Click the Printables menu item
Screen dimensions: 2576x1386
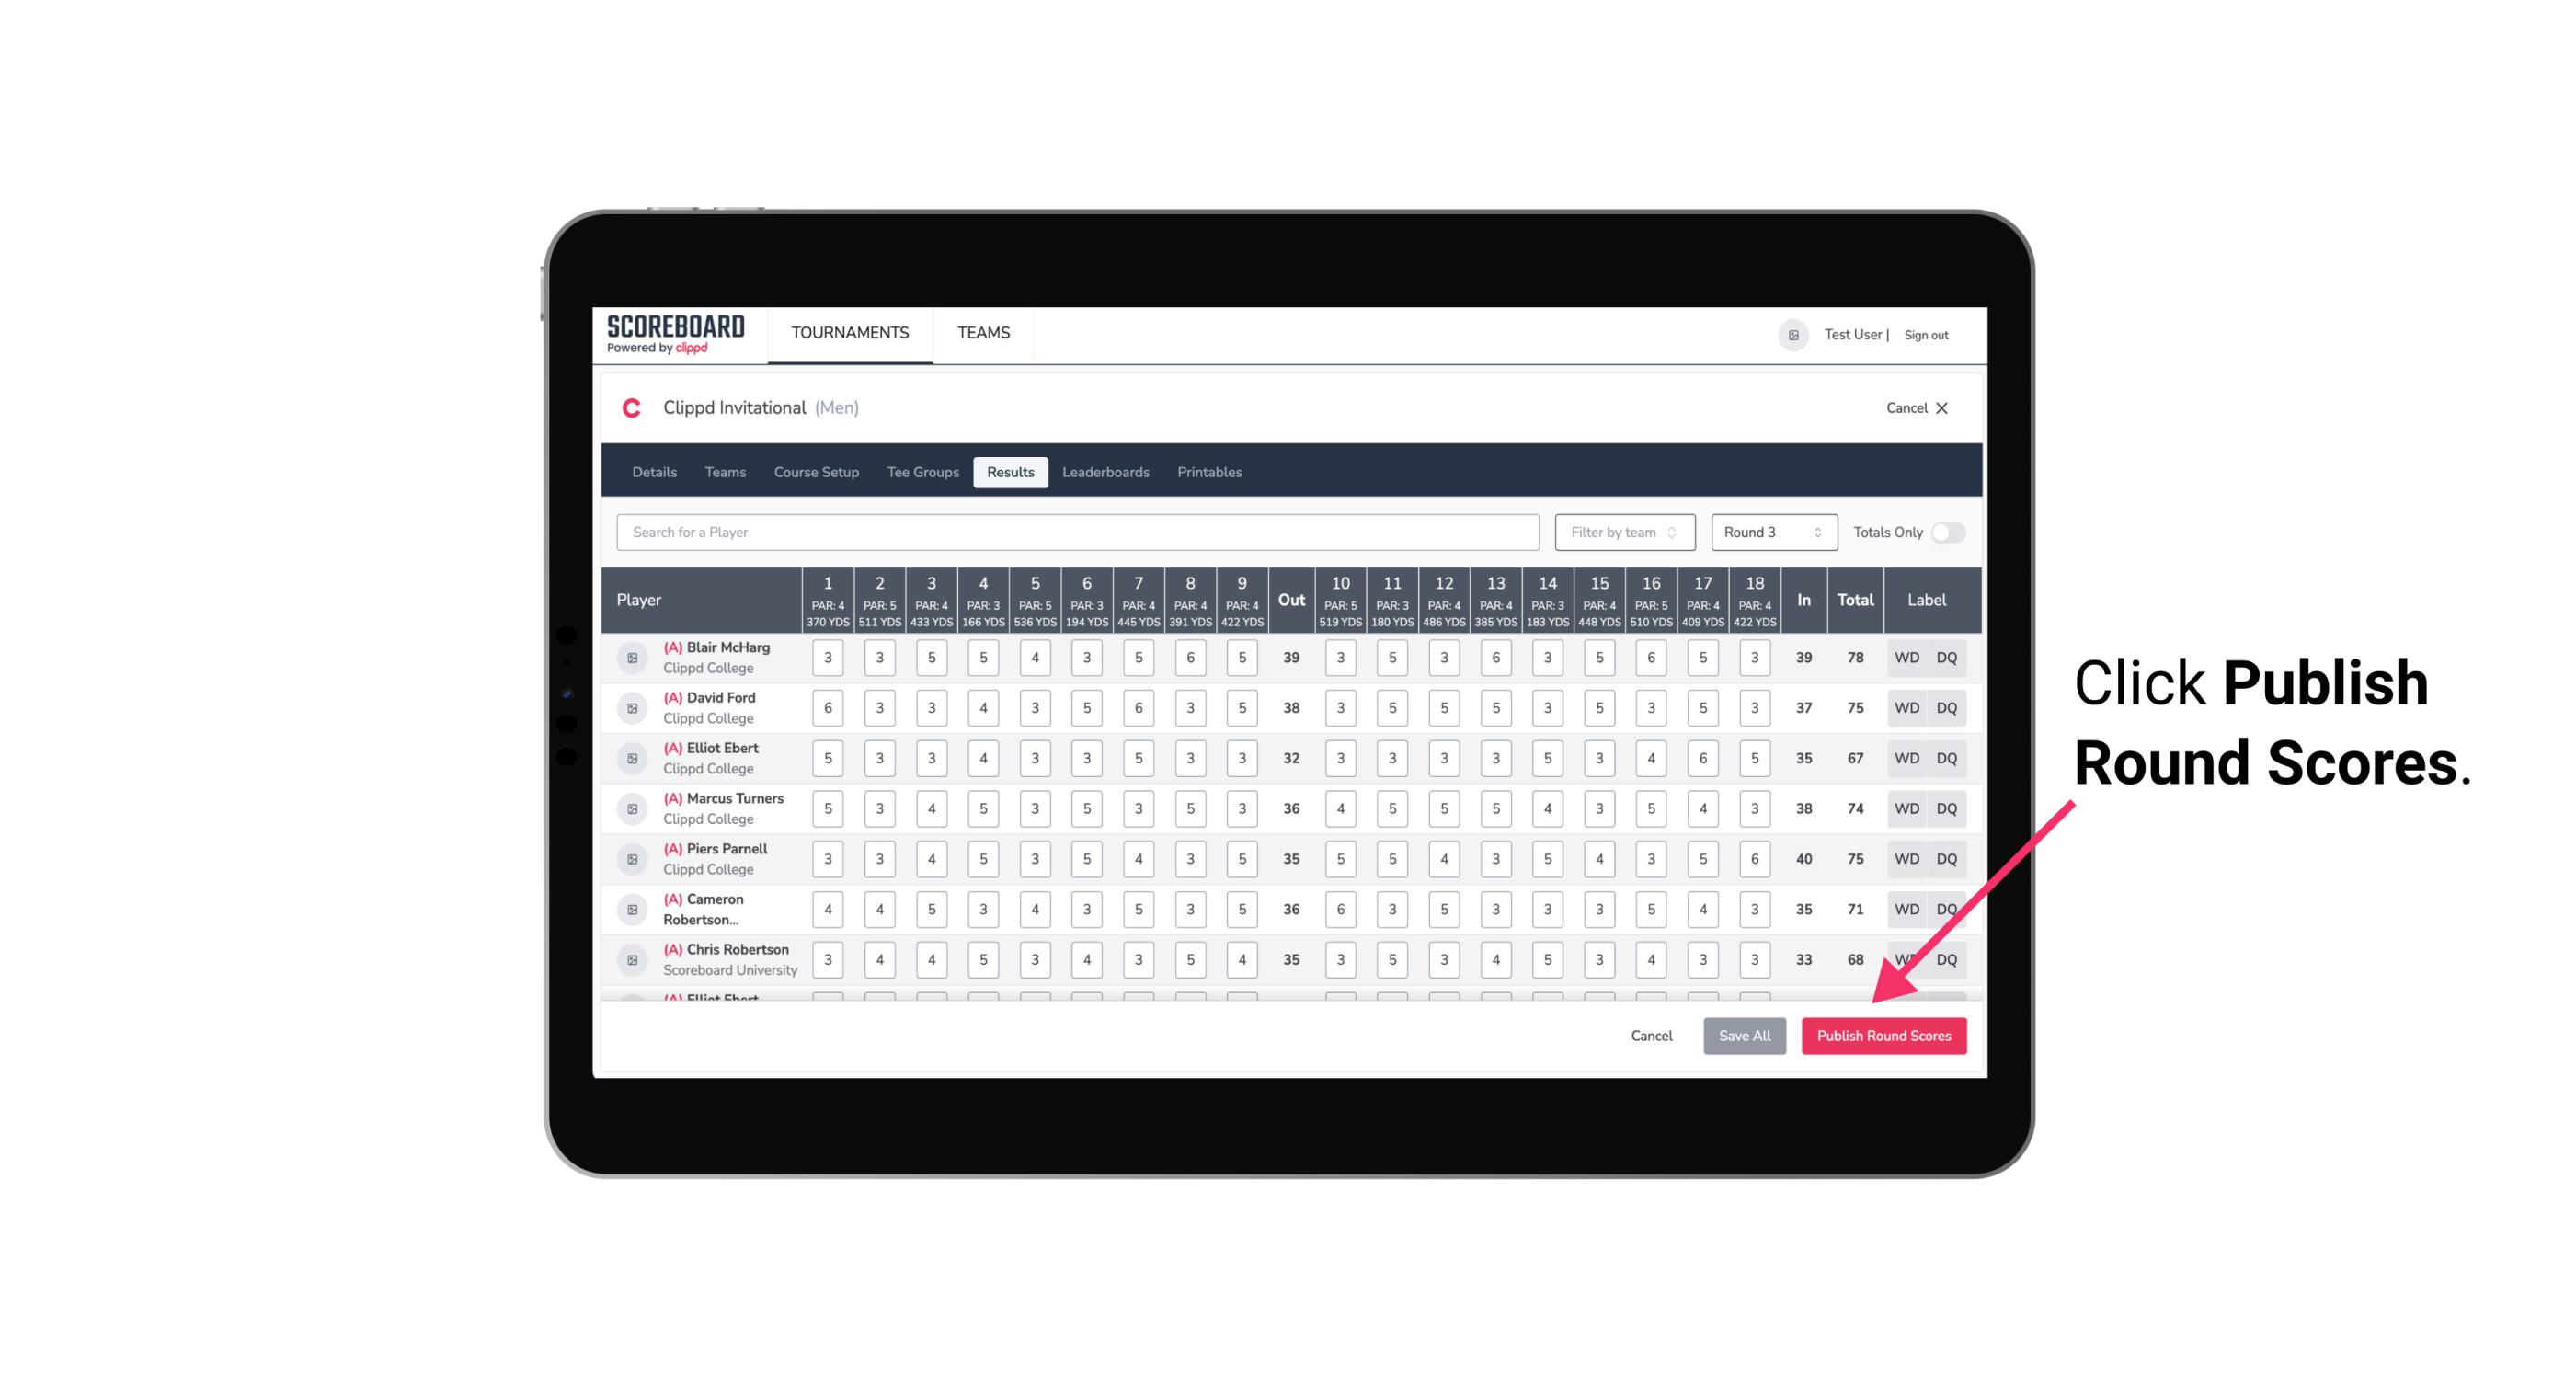pos(1211,471)
